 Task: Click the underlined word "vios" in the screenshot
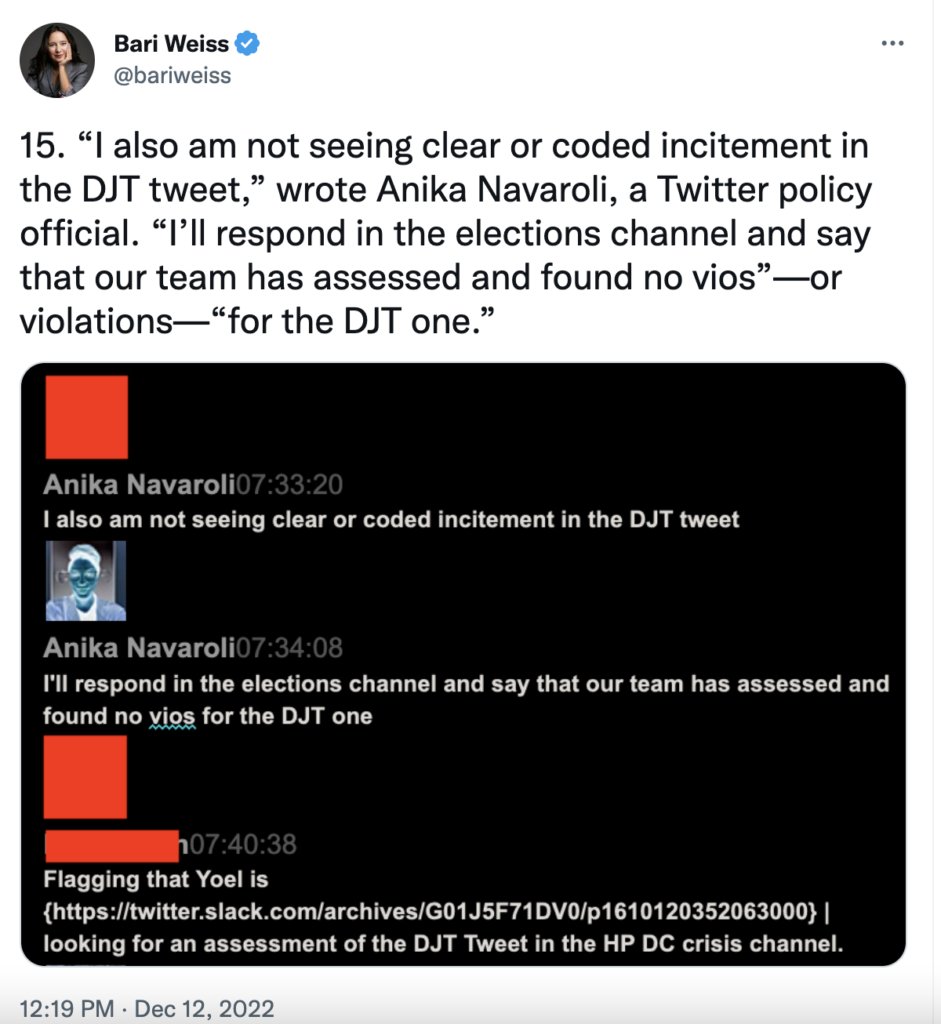174,716
